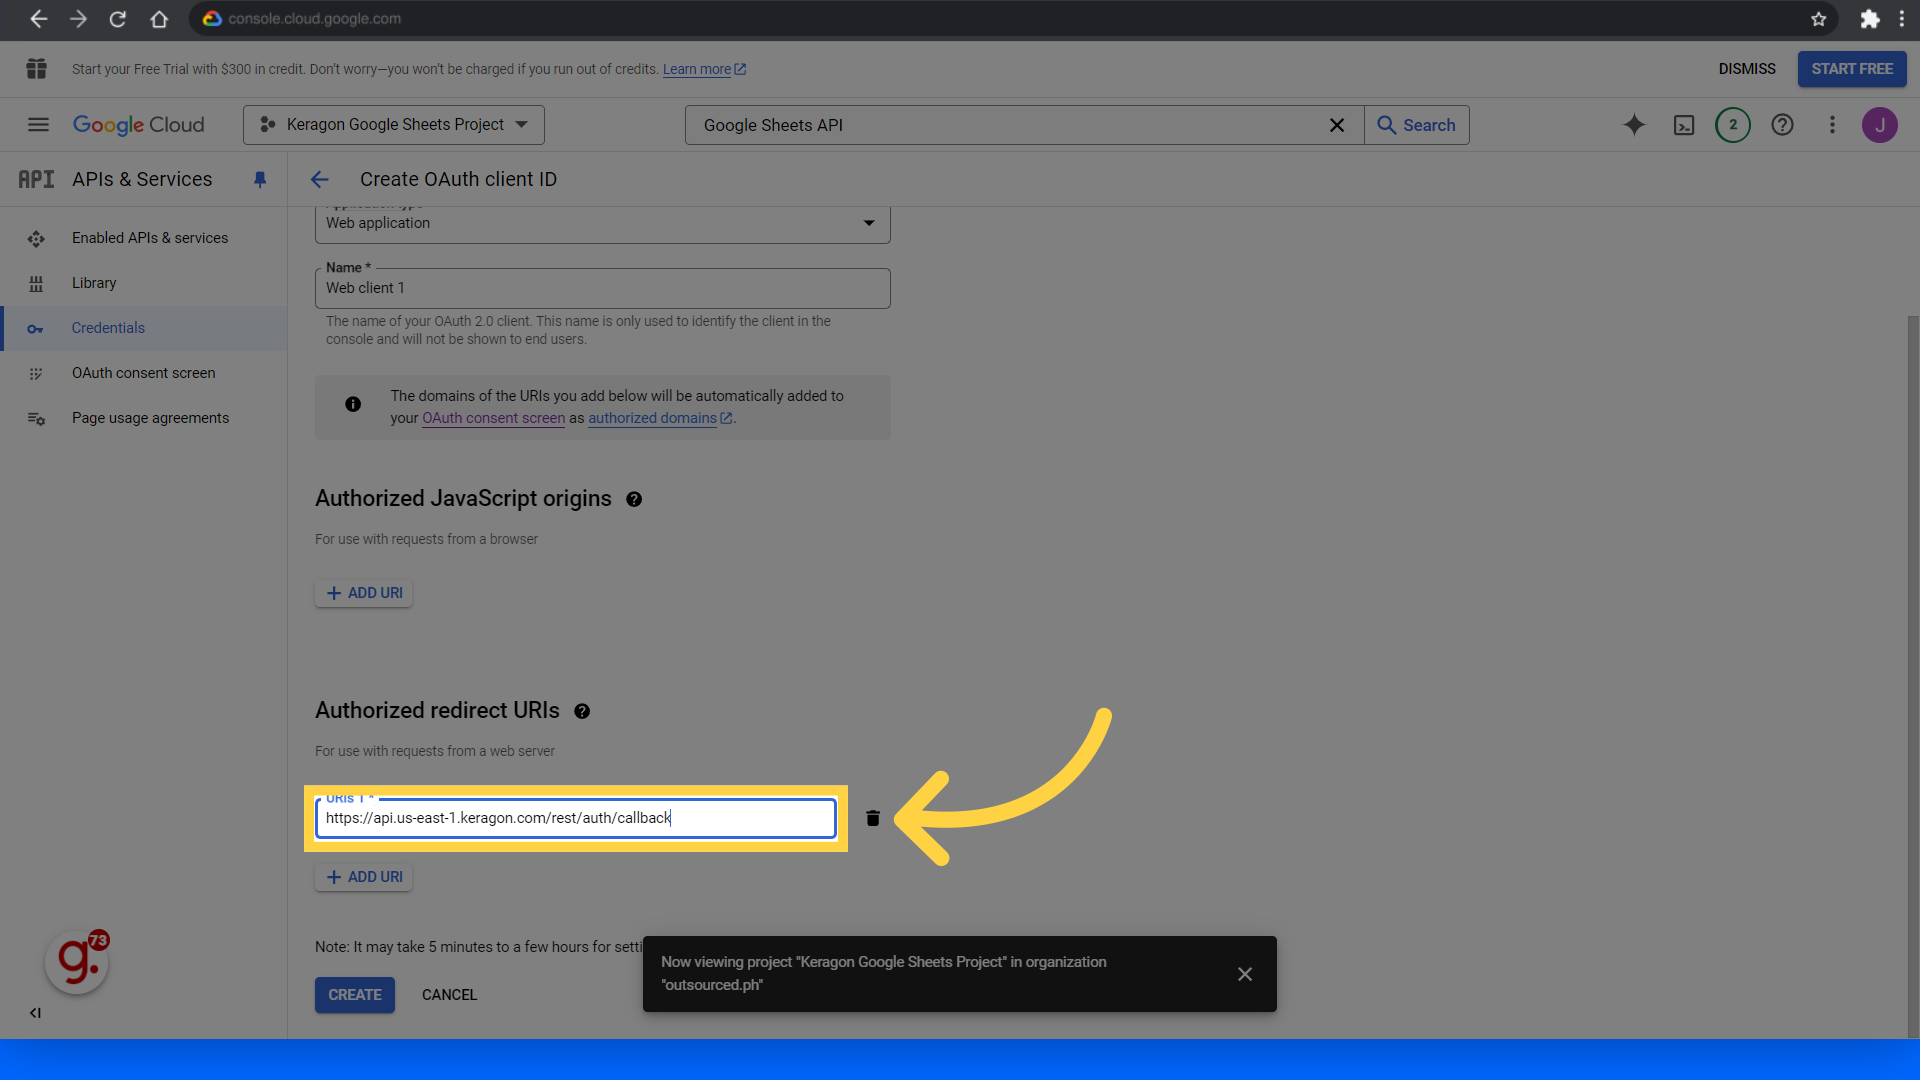1920x1080 pixels.
Task: Open the user profile avatar J
Action: click(1880, 125)
